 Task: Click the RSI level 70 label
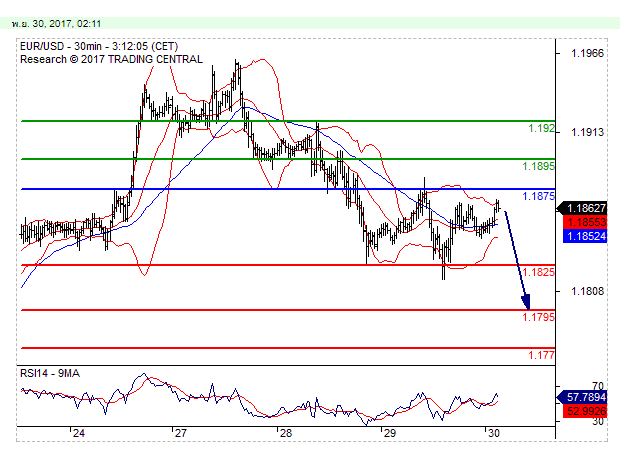tap(598, 386)
